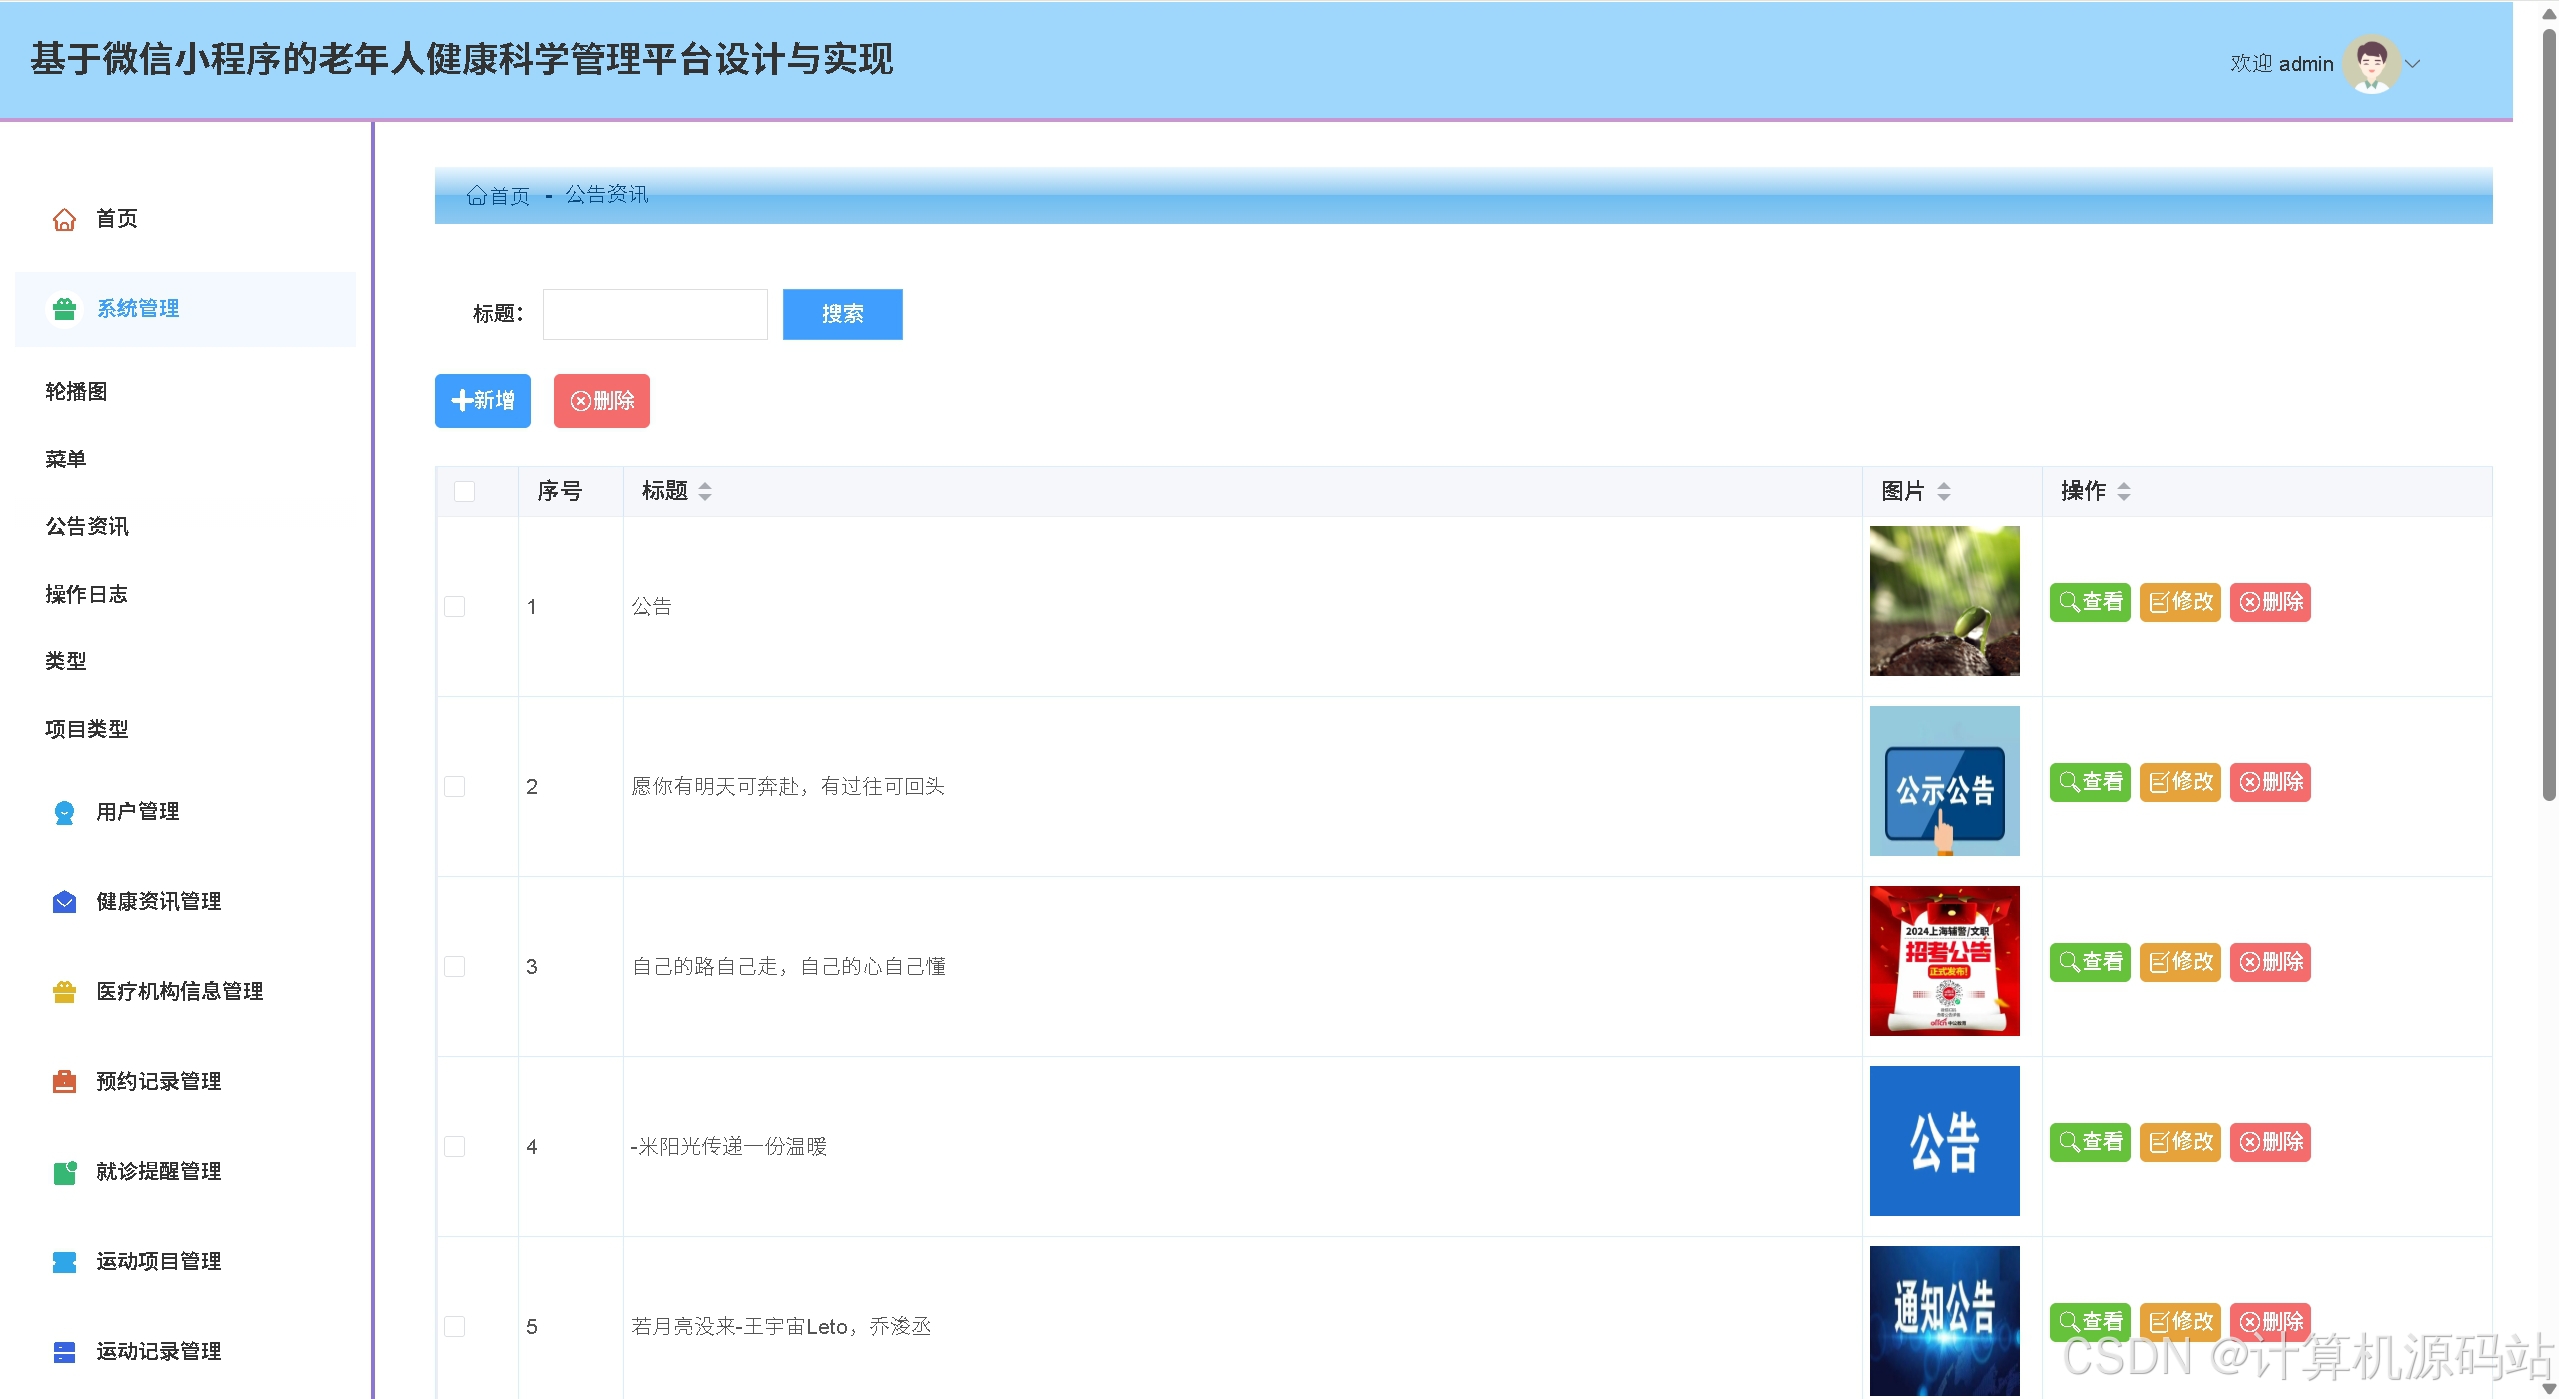Open the 就诊提醒管理 green icon

pos(64,1172)
